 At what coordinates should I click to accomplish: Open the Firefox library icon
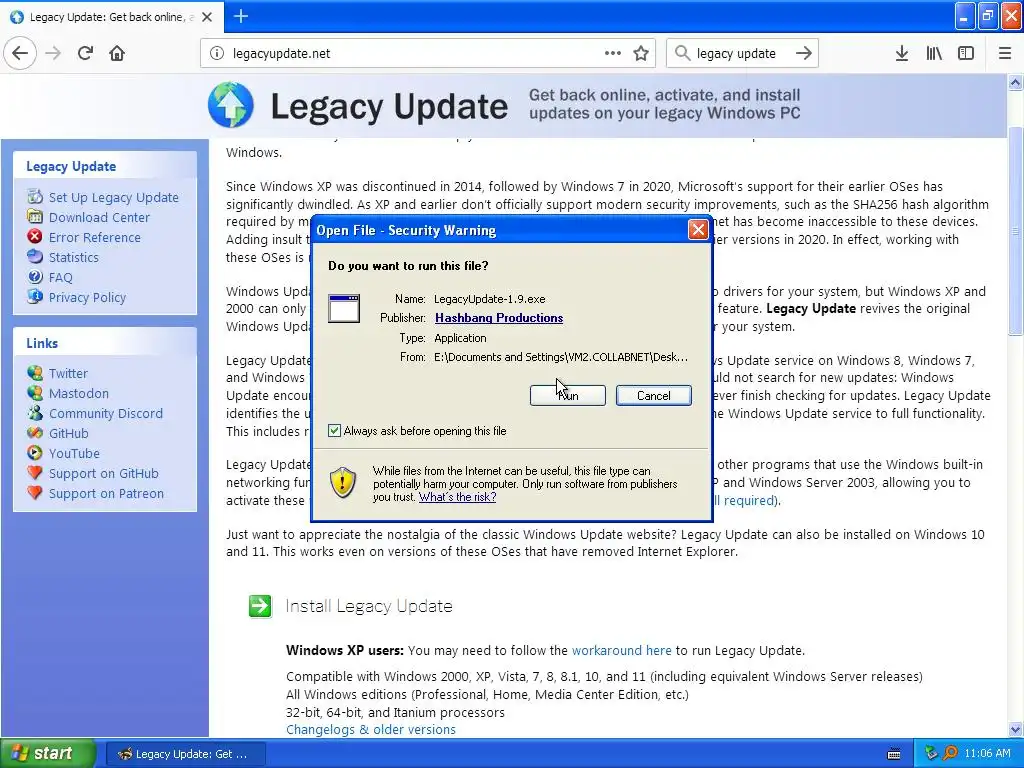click(x=934, y=53)
